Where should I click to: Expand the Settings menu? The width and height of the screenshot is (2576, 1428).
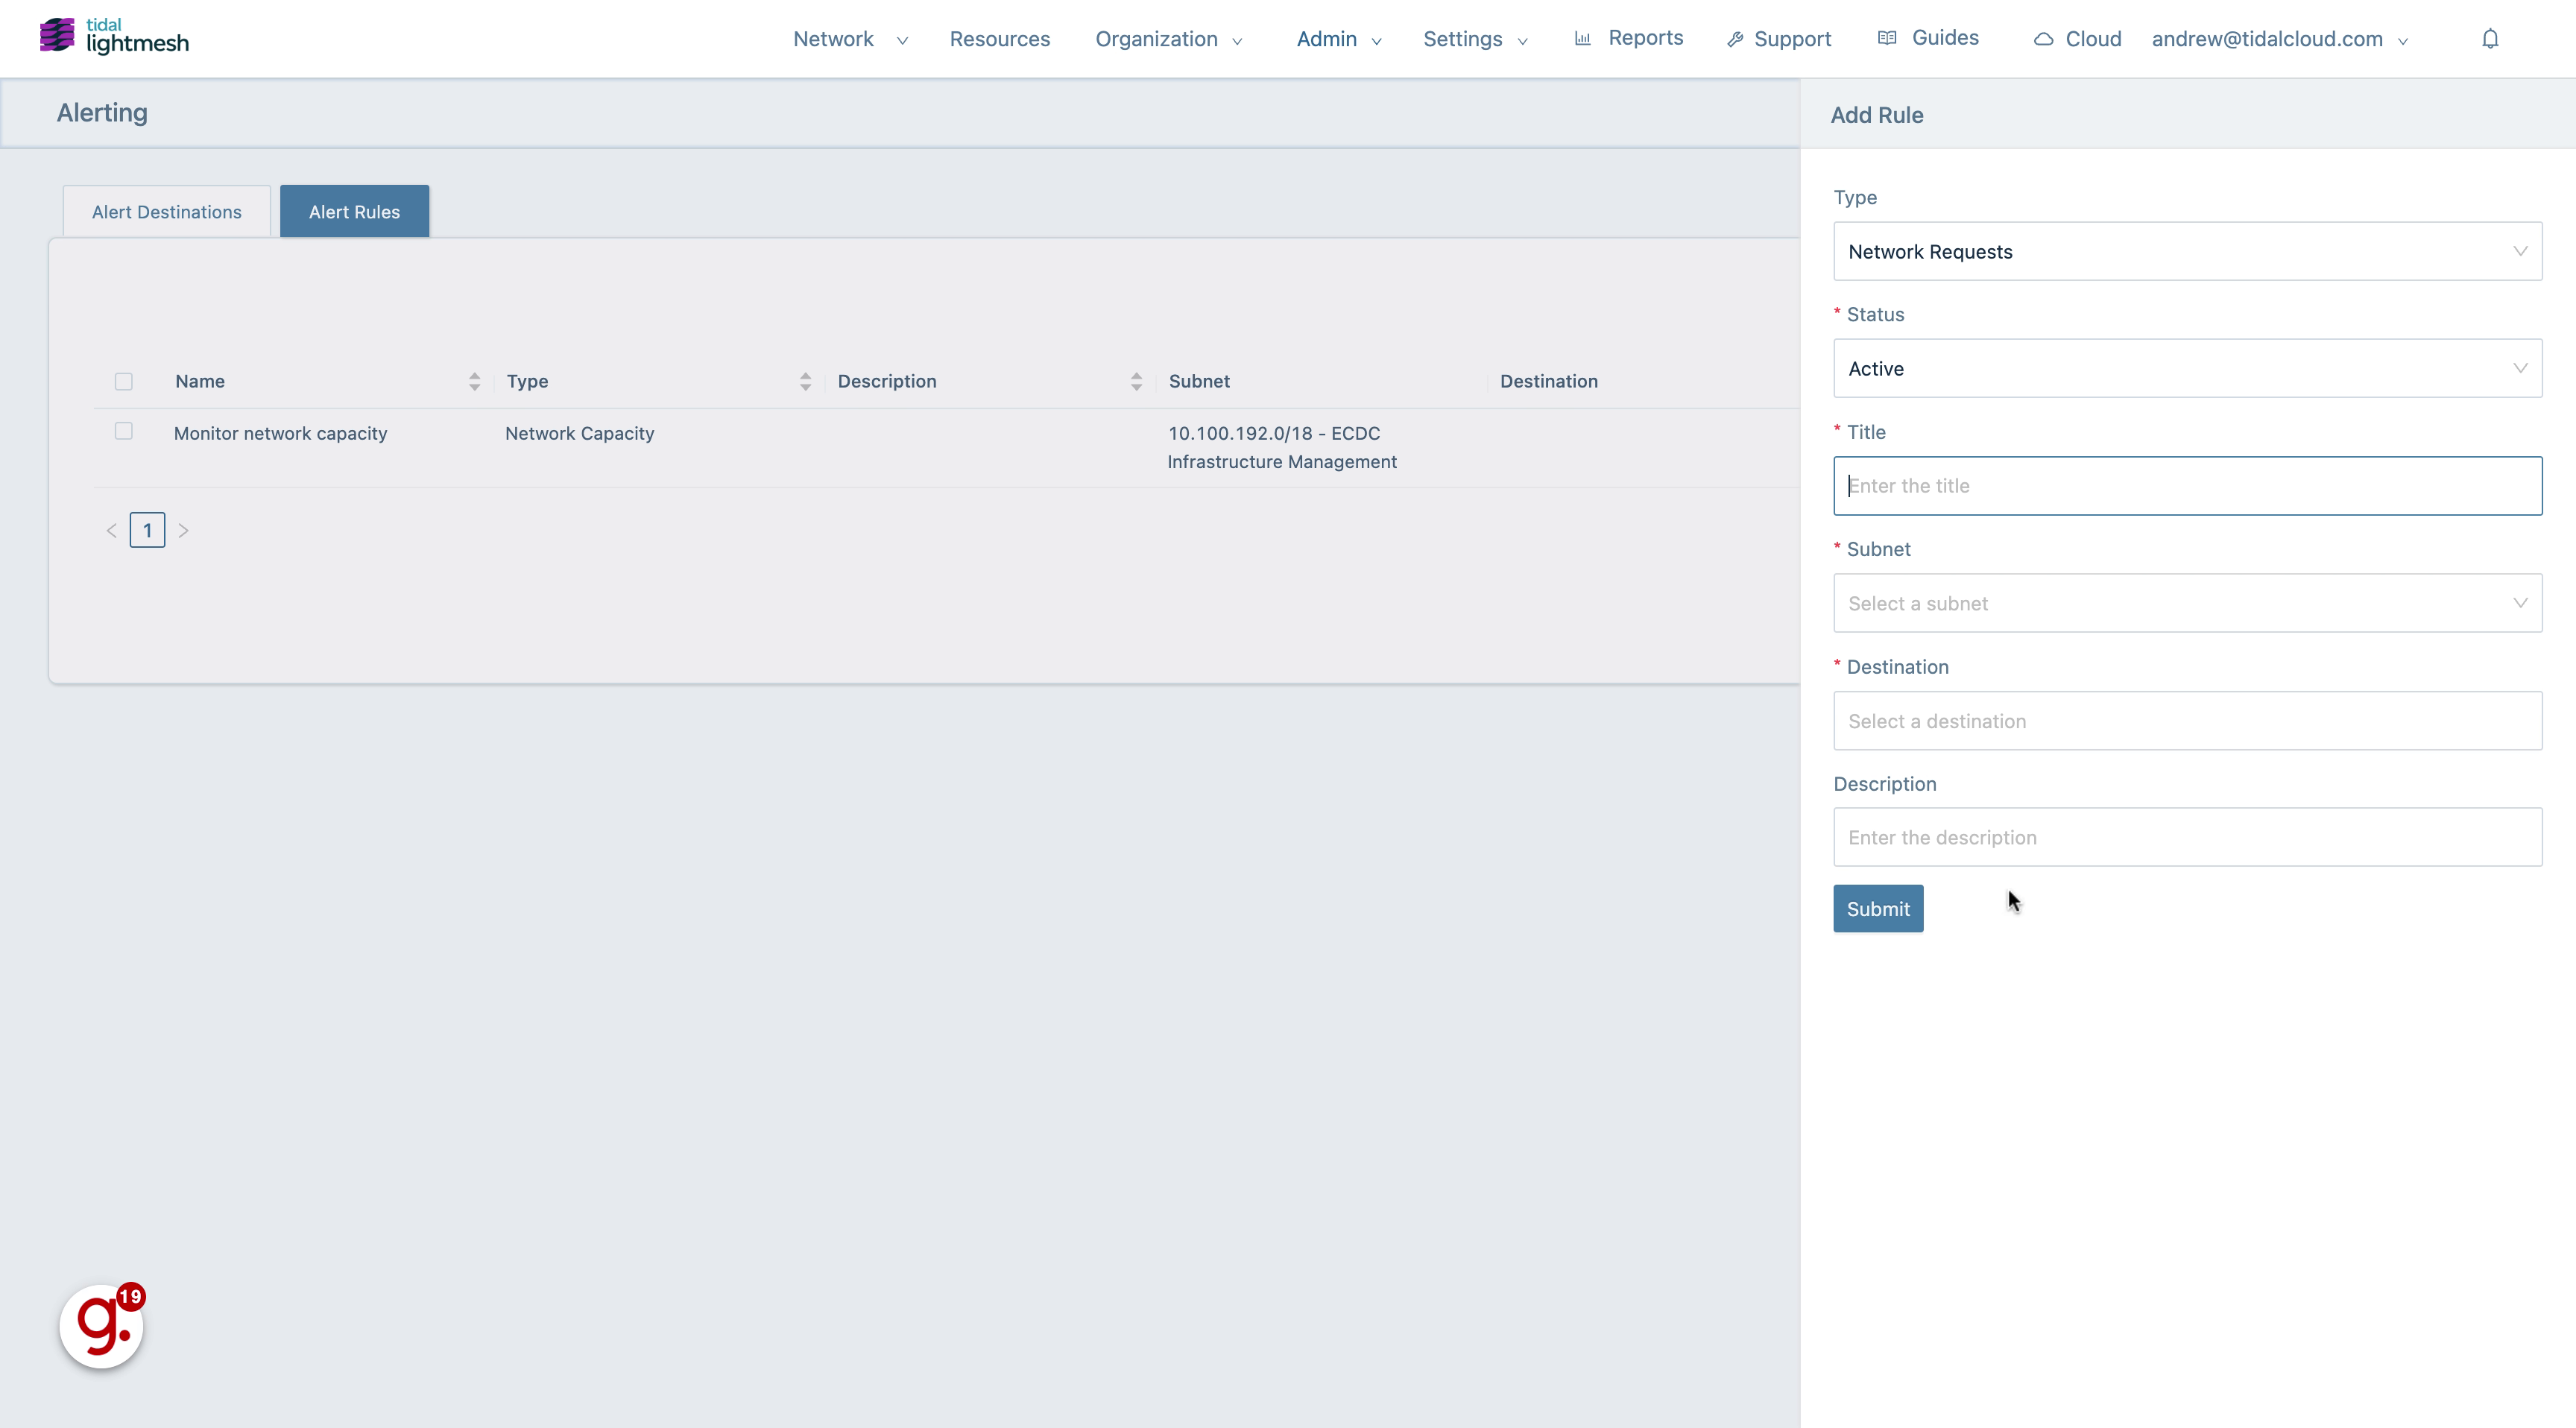pyautogui.click(x=1475, y=39)
